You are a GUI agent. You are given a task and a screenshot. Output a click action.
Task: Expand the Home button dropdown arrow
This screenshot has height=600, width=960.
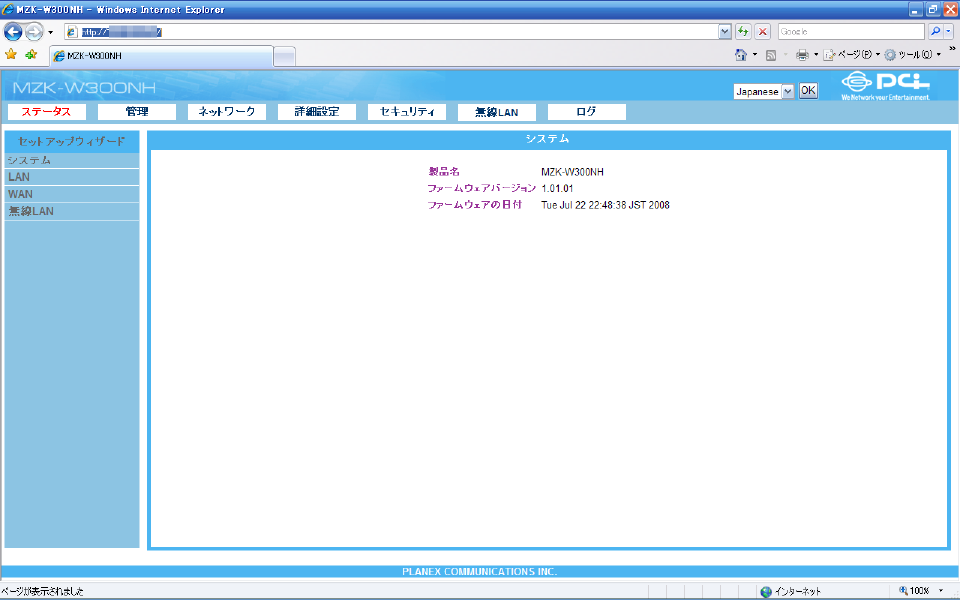pos(754,55)
